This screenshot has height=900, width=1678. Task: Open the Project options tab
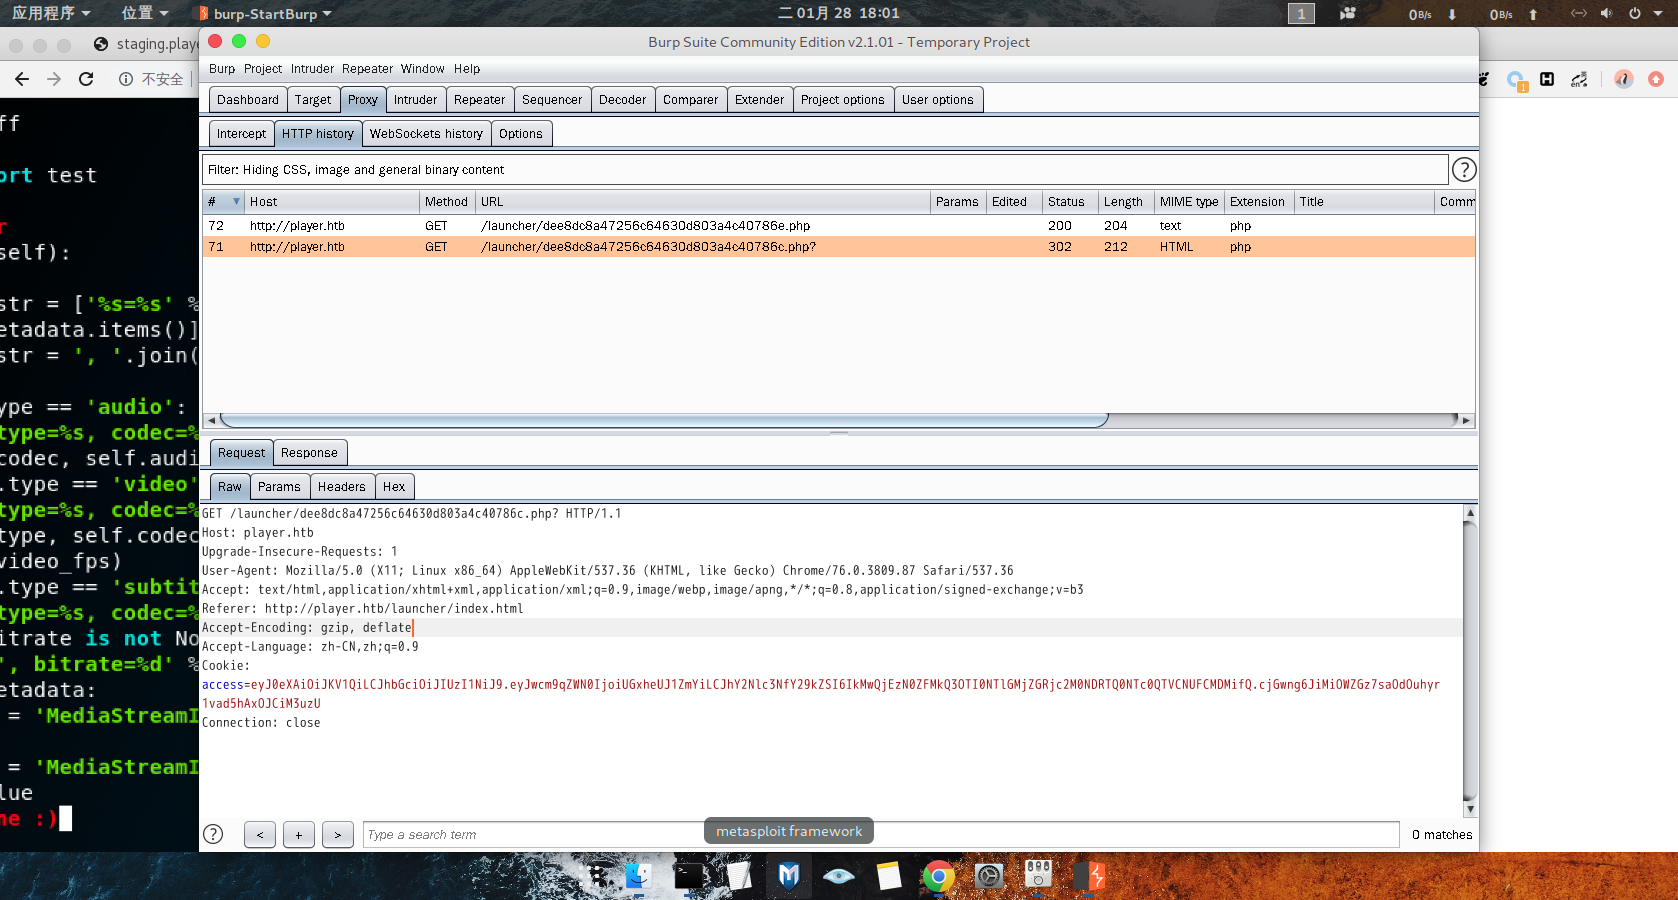(843, 100)
